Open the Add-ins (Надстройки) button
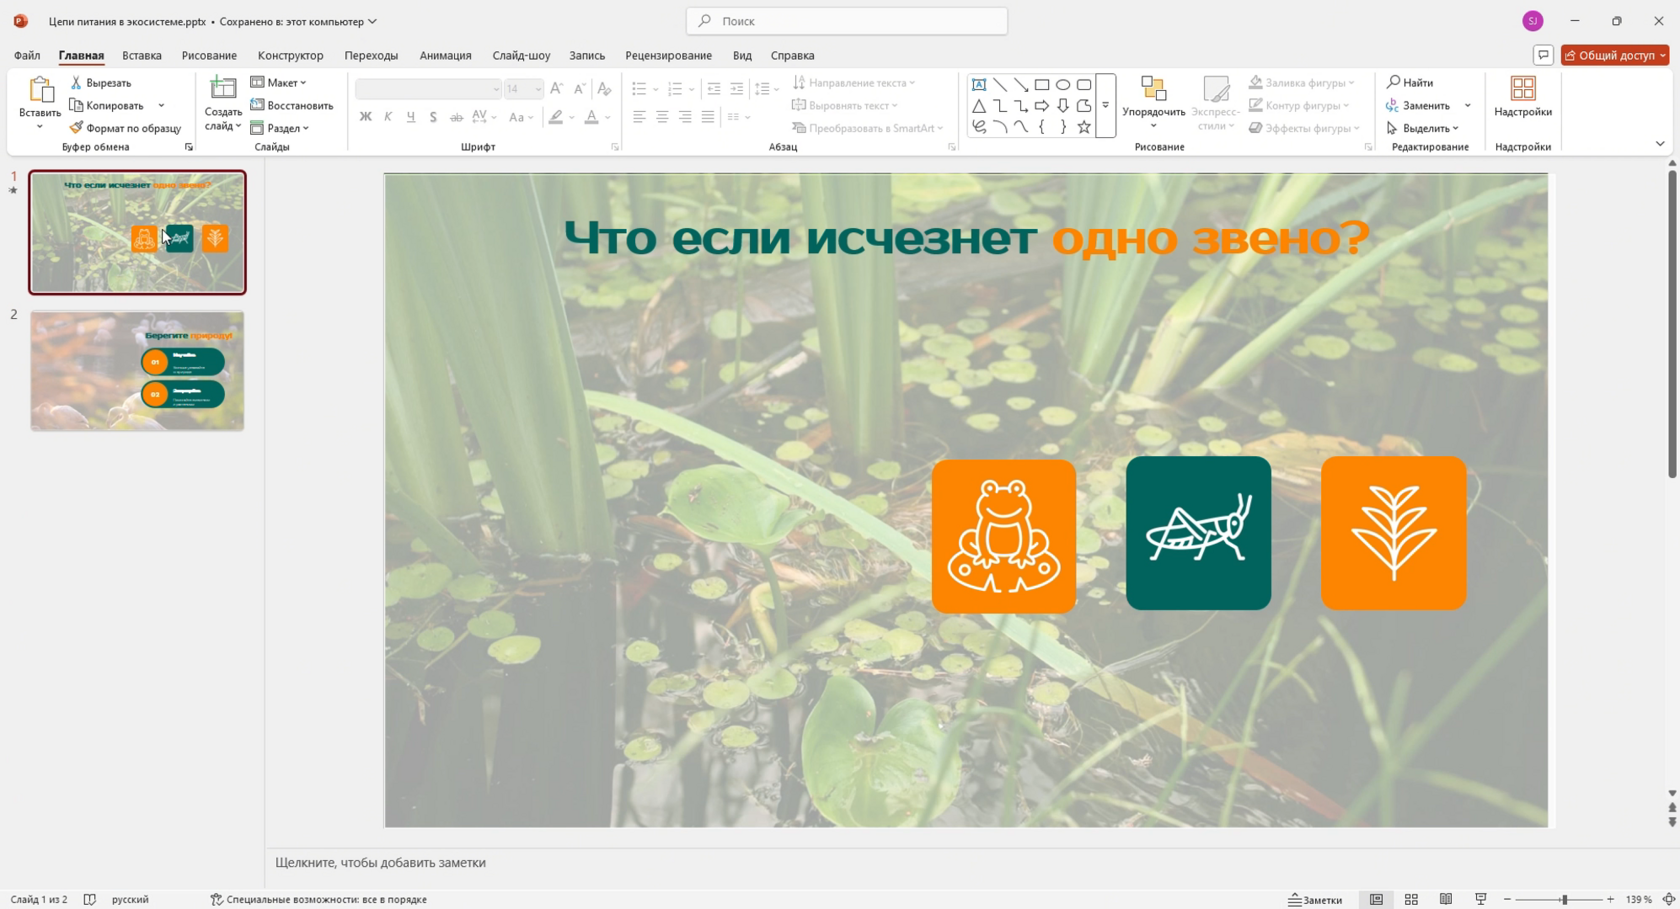 coord(1523,98)
